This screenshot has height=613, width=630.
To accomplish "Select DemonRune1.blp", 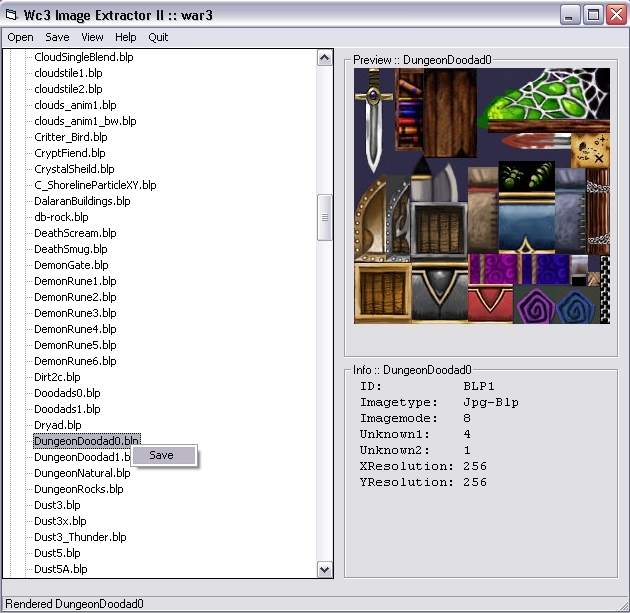I will pos(75,281).
